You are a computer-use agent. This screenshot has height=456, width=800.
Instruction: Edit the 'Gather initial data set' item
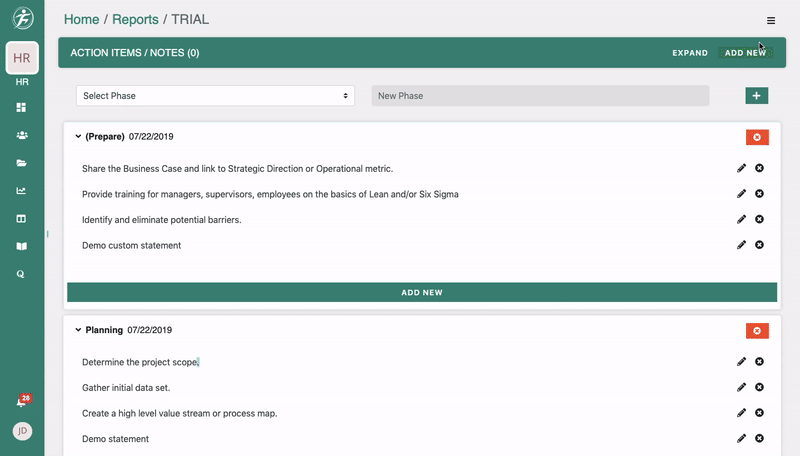click(x=741, y=387)
